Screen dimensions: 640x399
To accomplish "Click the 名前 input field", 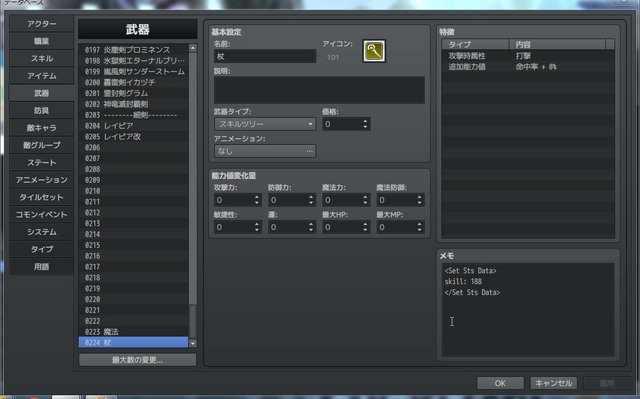I will (x=265, y=56).
